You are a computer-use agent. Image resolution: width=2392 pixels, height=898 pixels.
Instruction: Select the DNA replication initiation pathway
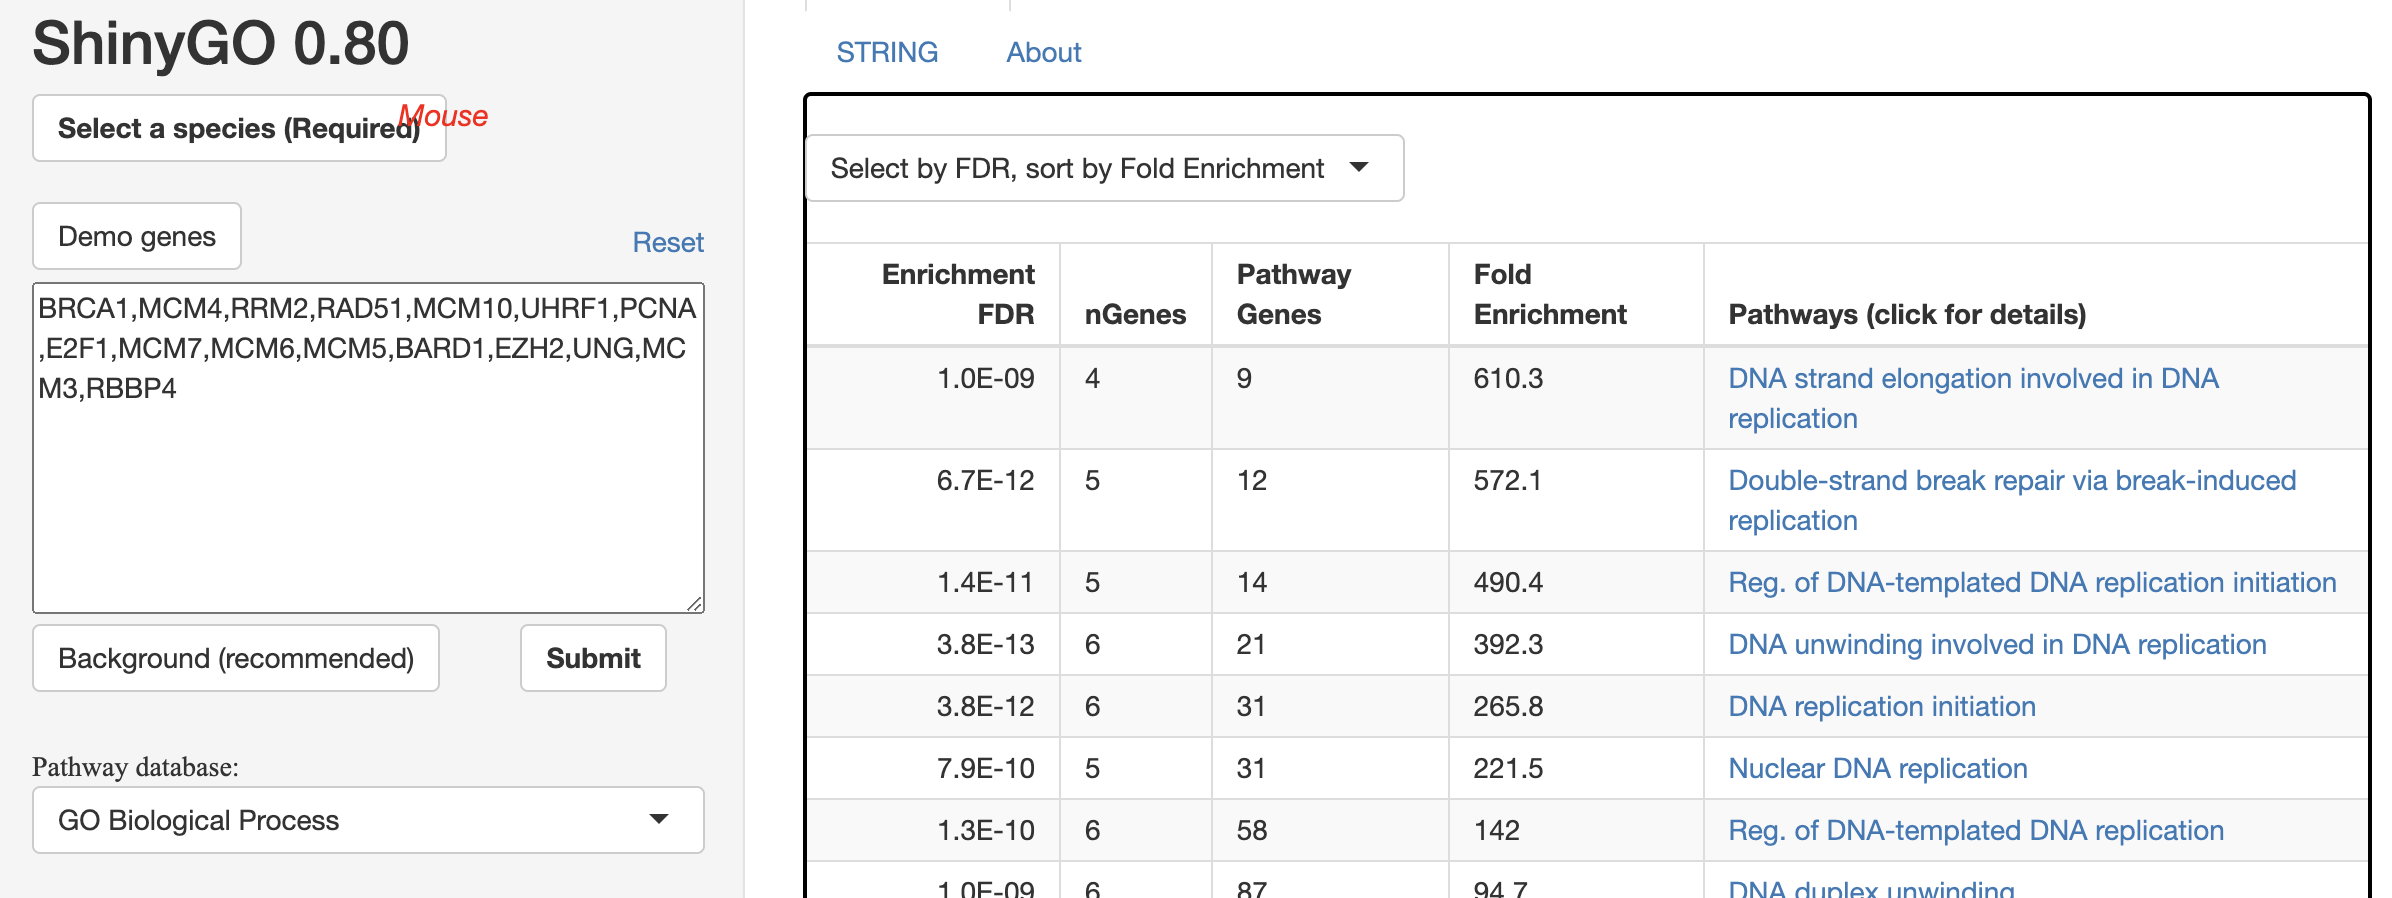(1881, 706)
